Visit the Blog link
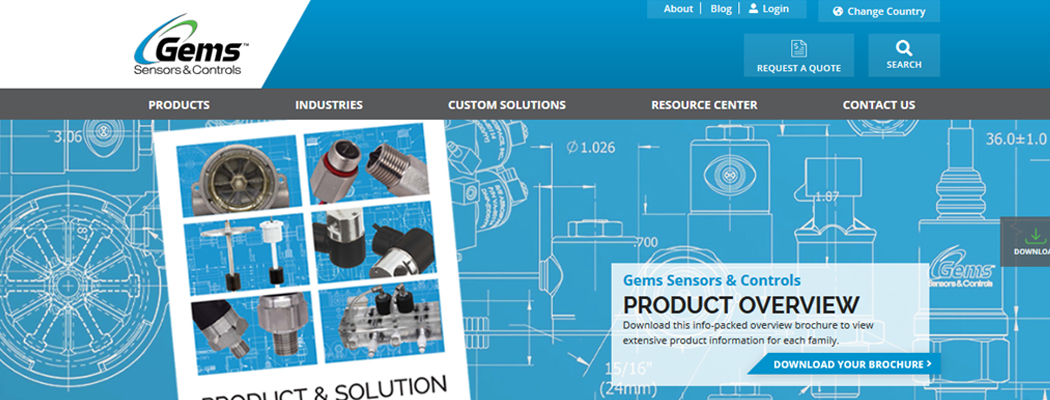The height and width of the screenshot is (400, 1050). click(721, 9)
